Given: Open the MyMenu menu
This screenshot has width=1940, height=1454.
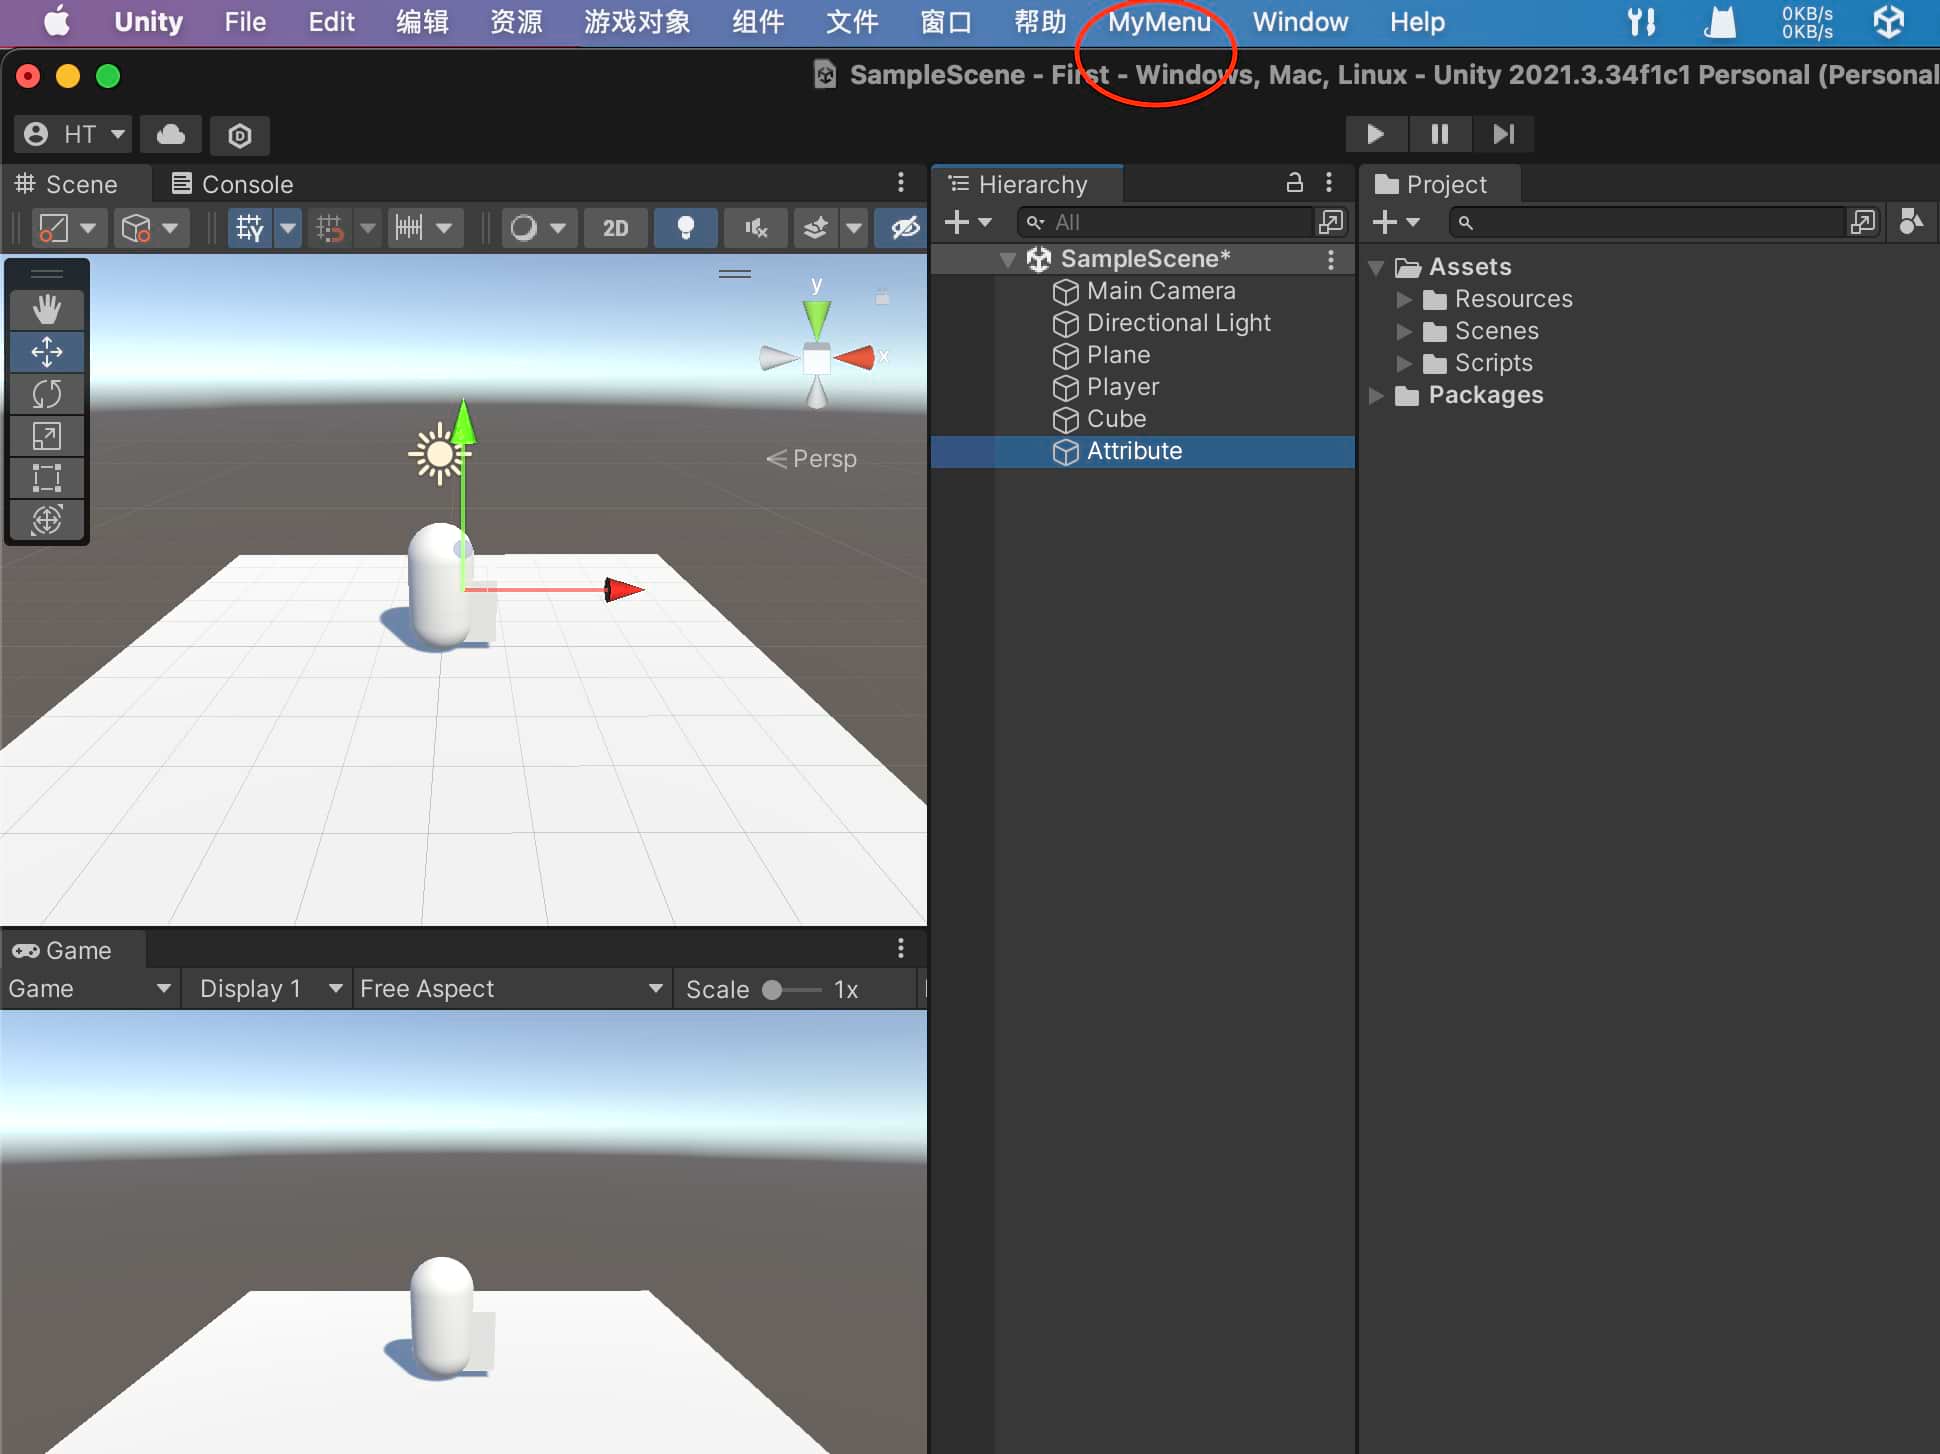Looking at the screenshot, I should tap(1158, 22).
